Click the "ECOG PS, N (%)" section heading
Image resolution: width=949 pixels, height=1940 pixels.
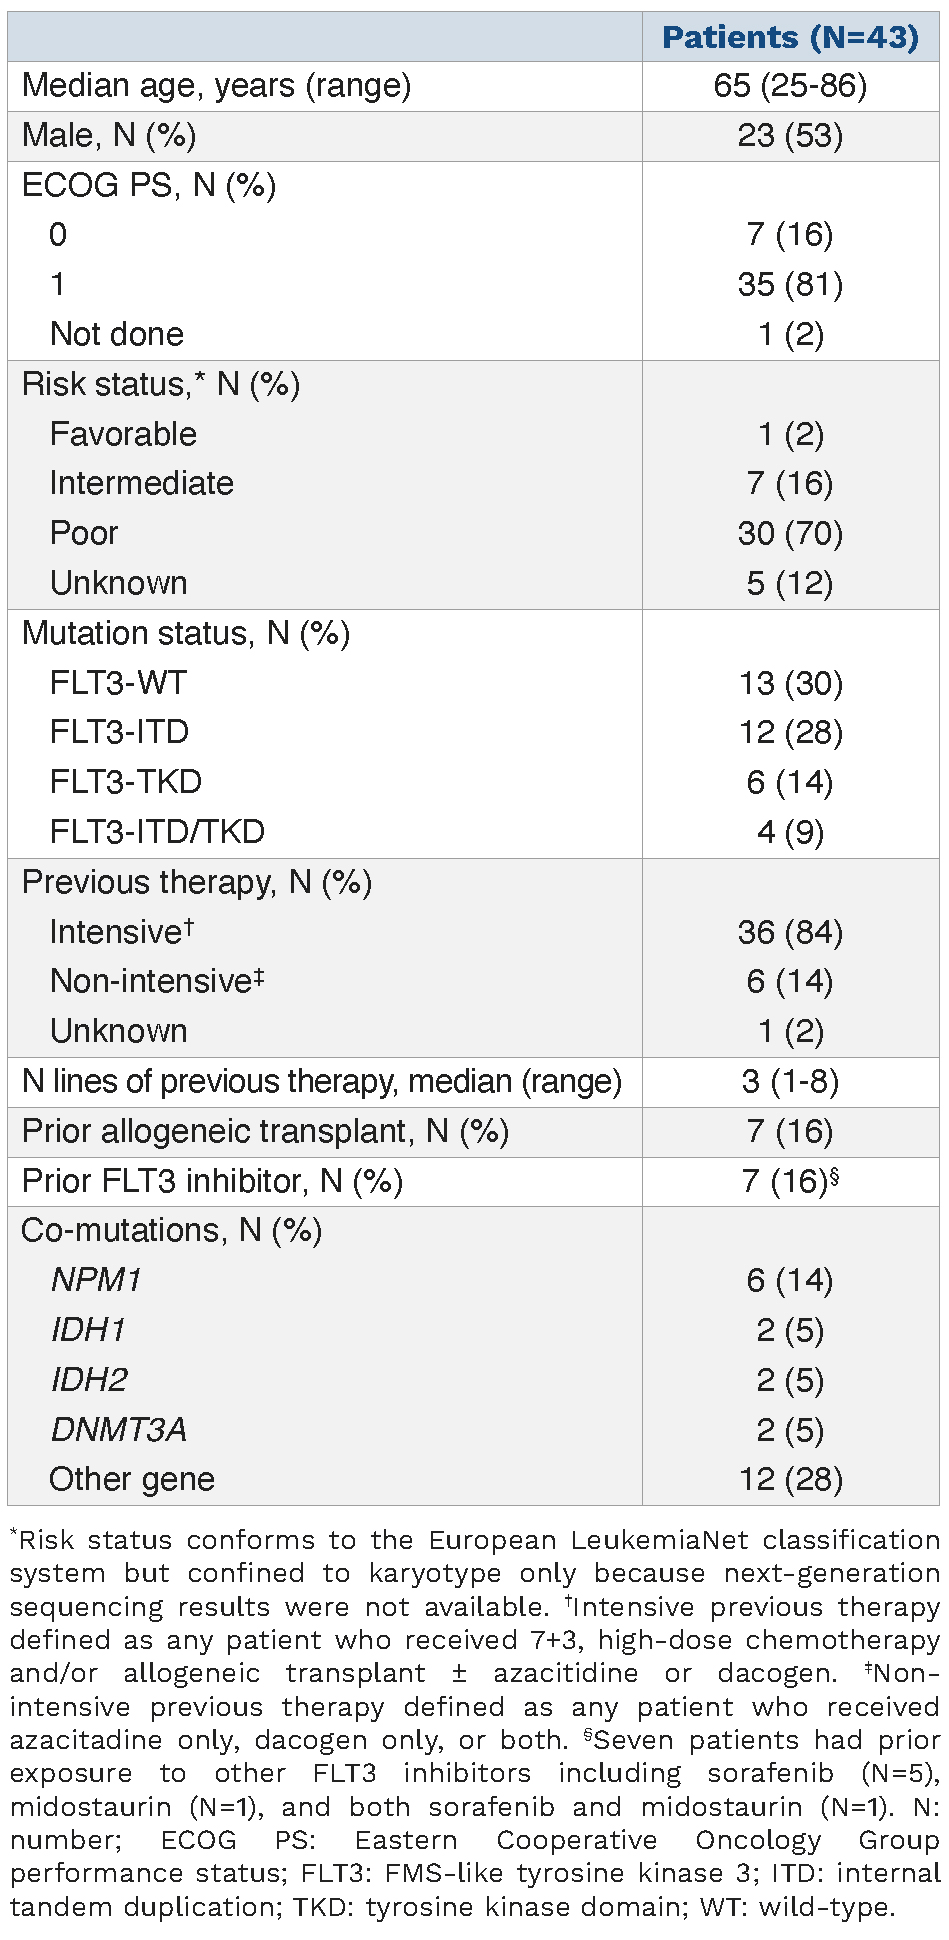[x=149, y=185]
